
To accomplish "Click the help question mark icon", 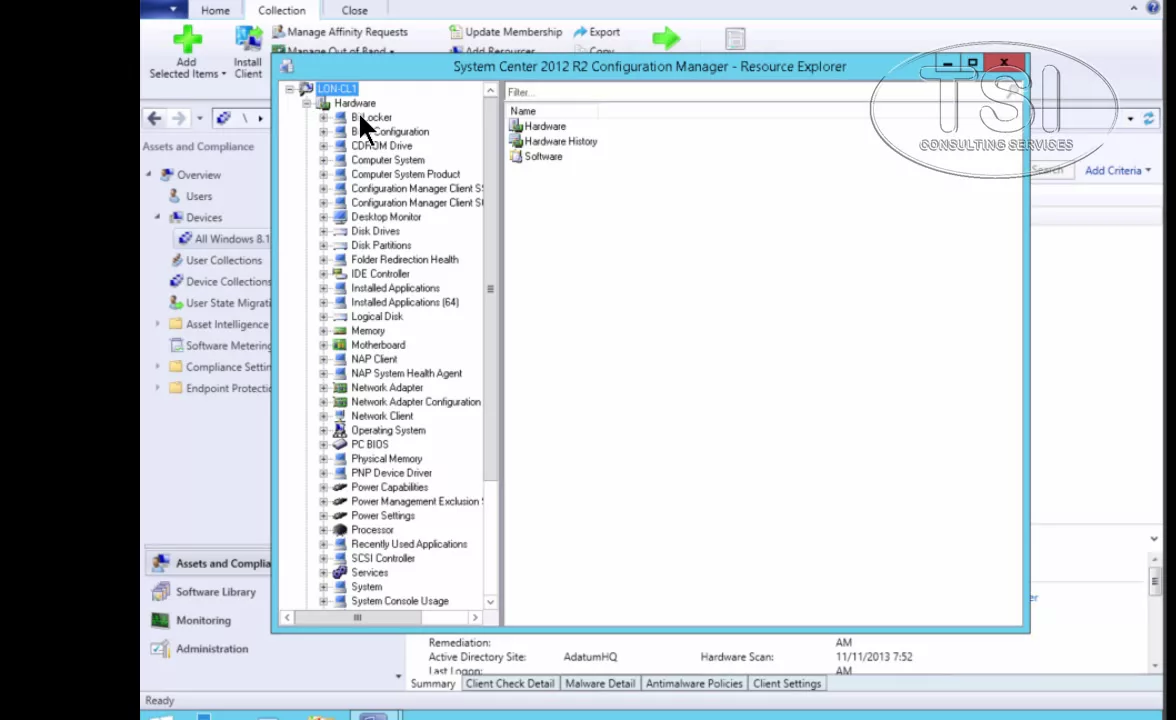I will point(1153,8).
